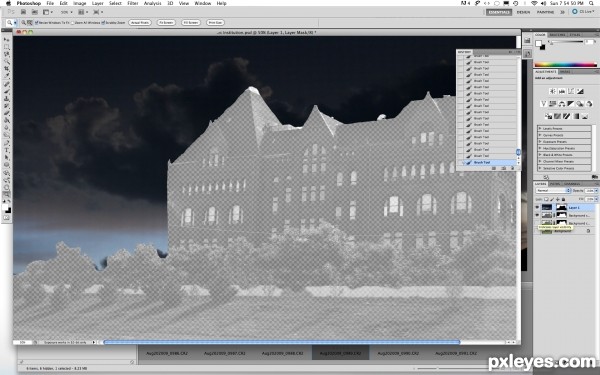Add a Vibrance adjustment
600x375 pixels.
coord(544,104)
